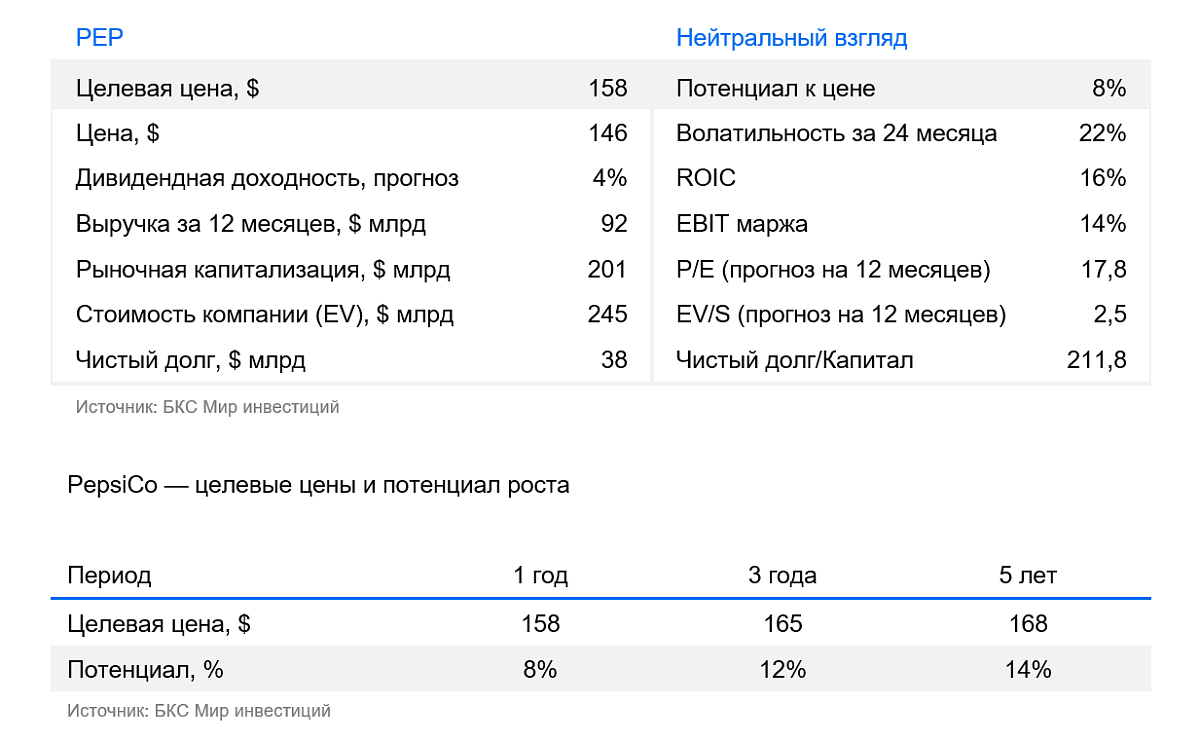
Task: Click Чистый долг, $ млрд value 38
Action: tap(614, 360)
